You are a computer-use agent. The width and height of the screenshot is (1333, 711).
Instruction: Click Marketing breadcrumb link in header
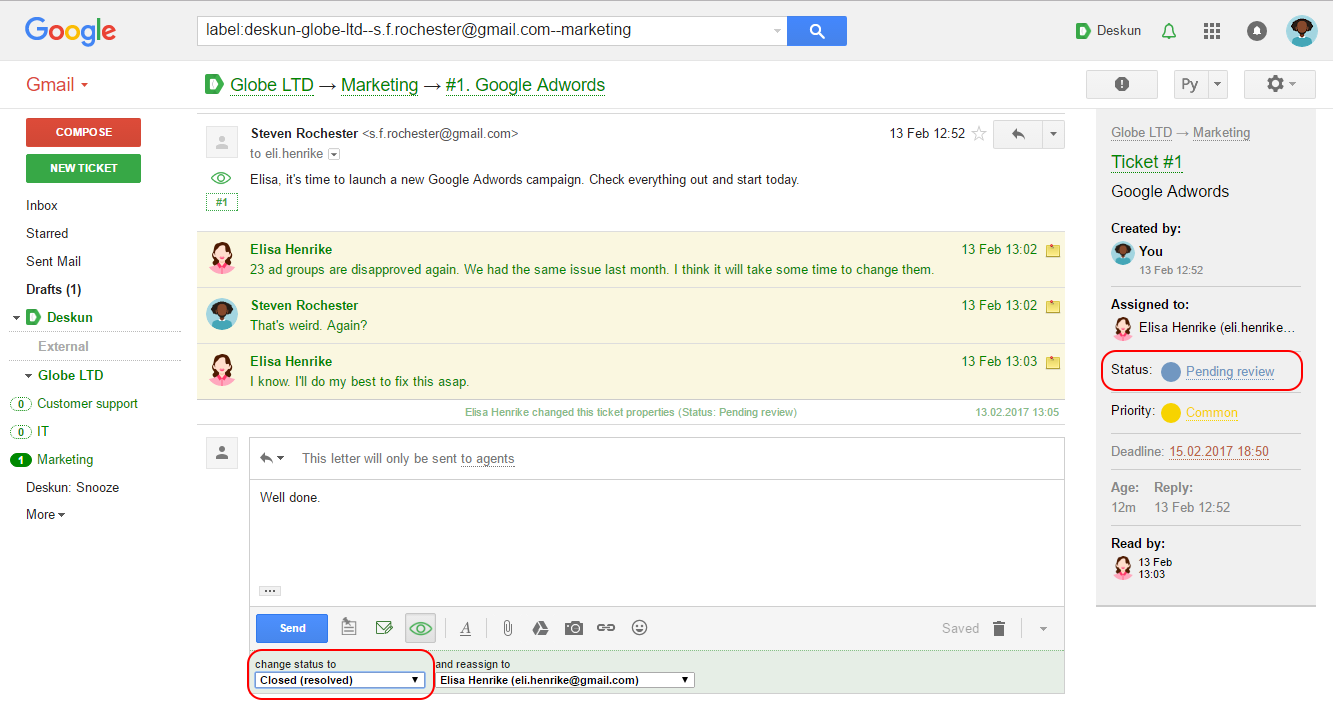tap(380, 85)
